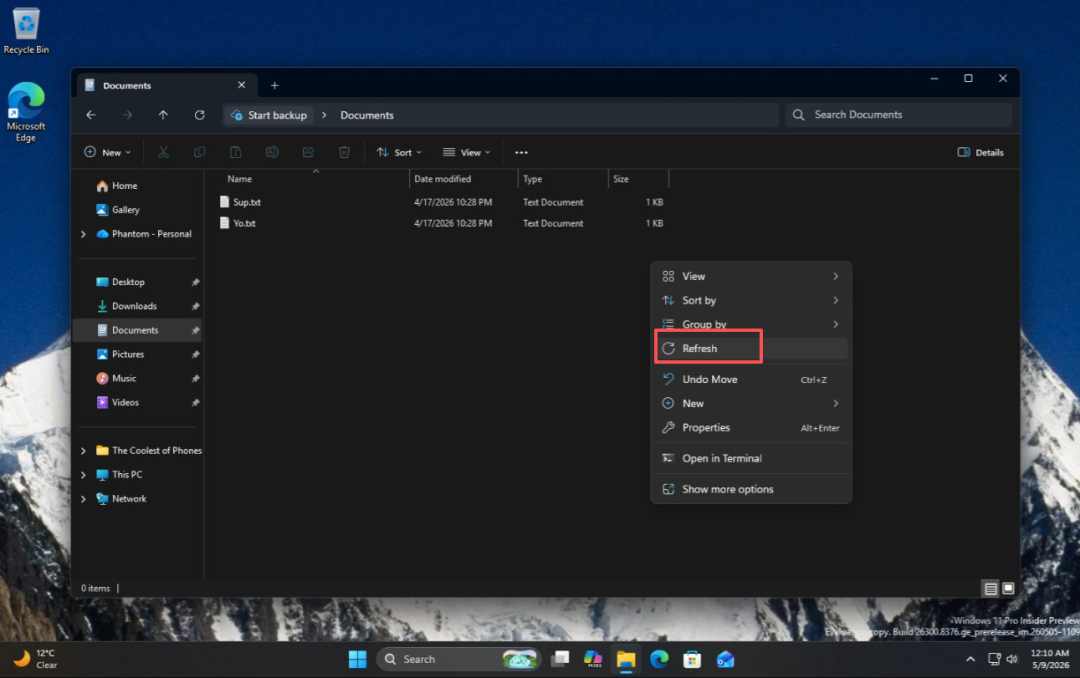Screen dimensions: 1080x678
Task: Expand the Network tree node
Action: pyautogui.click(x=83, y=499)
